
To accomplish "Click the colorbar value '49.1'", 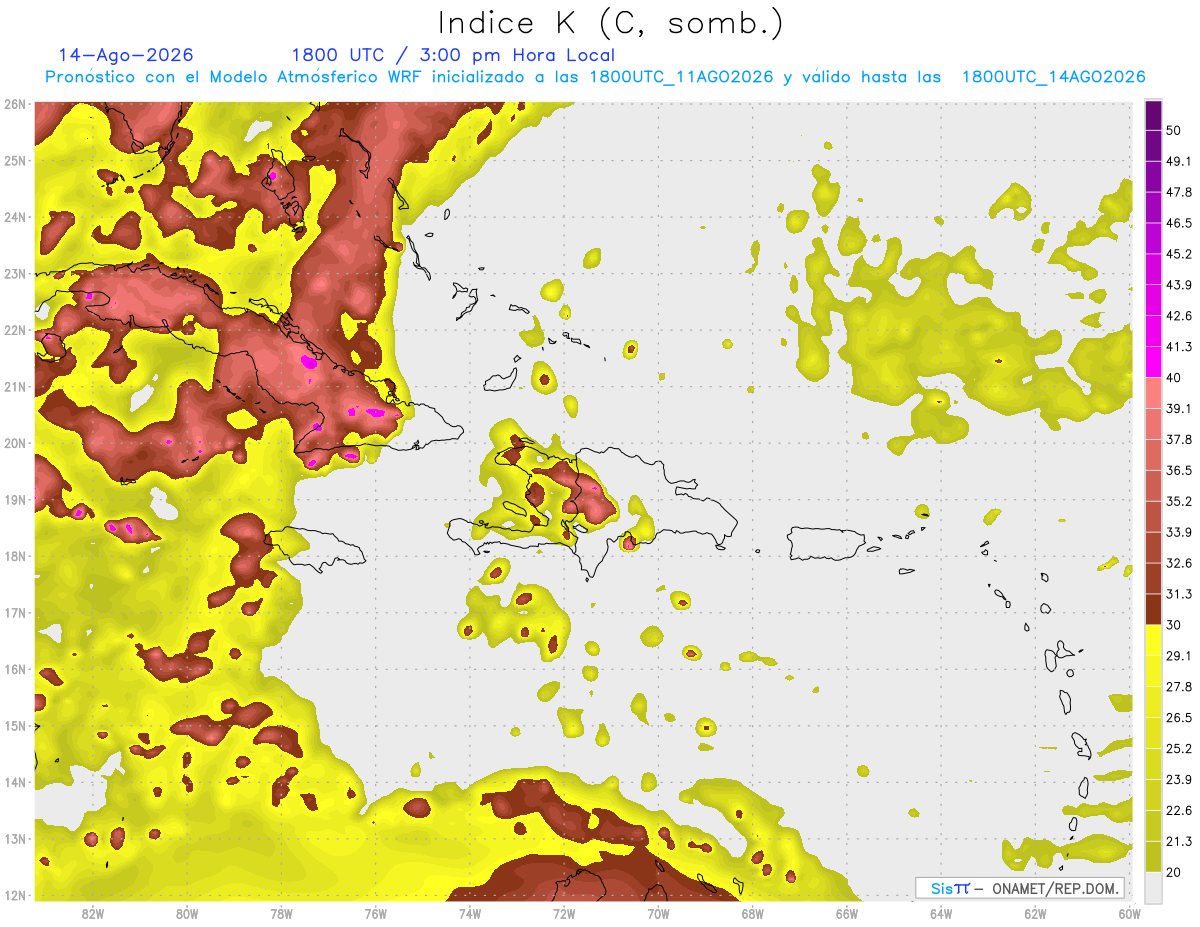I will [x=1178, y=161].
